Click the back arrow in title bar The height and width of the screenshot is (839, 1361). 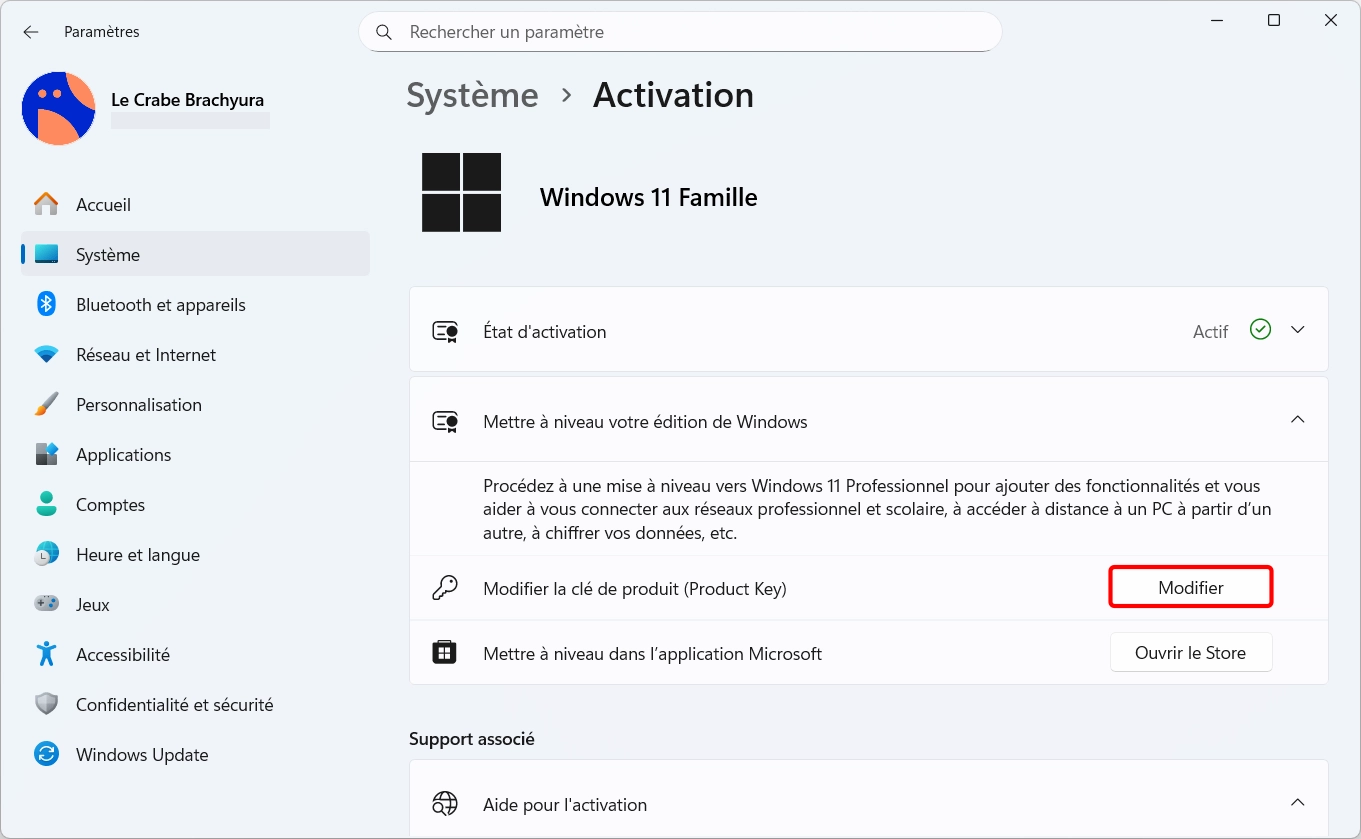(x=31, y=32)
